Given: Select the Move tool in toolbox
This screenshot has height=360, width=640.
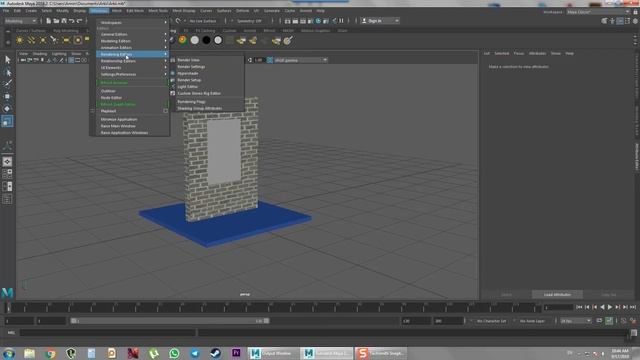Looking at the screenshot, I should (x=7, y=96).
